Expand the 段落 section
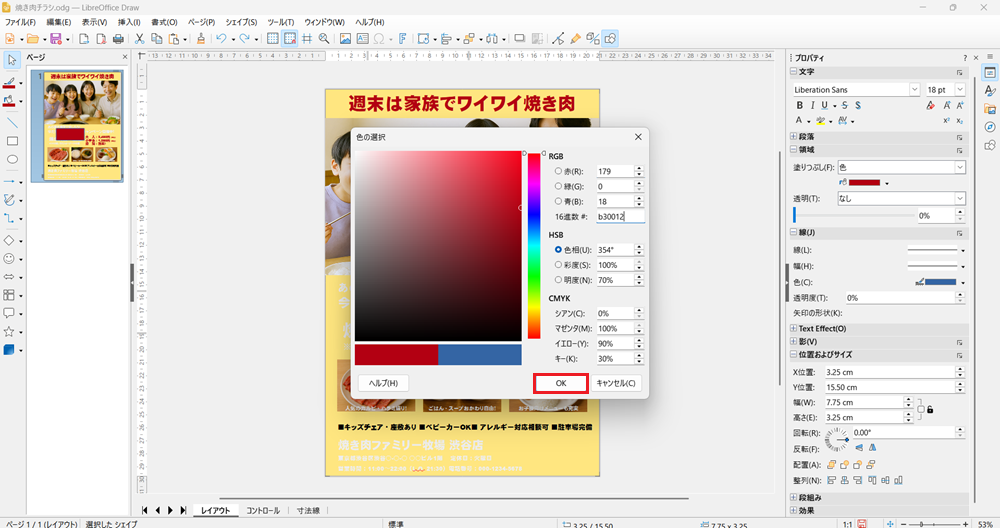 pos(794,136)
